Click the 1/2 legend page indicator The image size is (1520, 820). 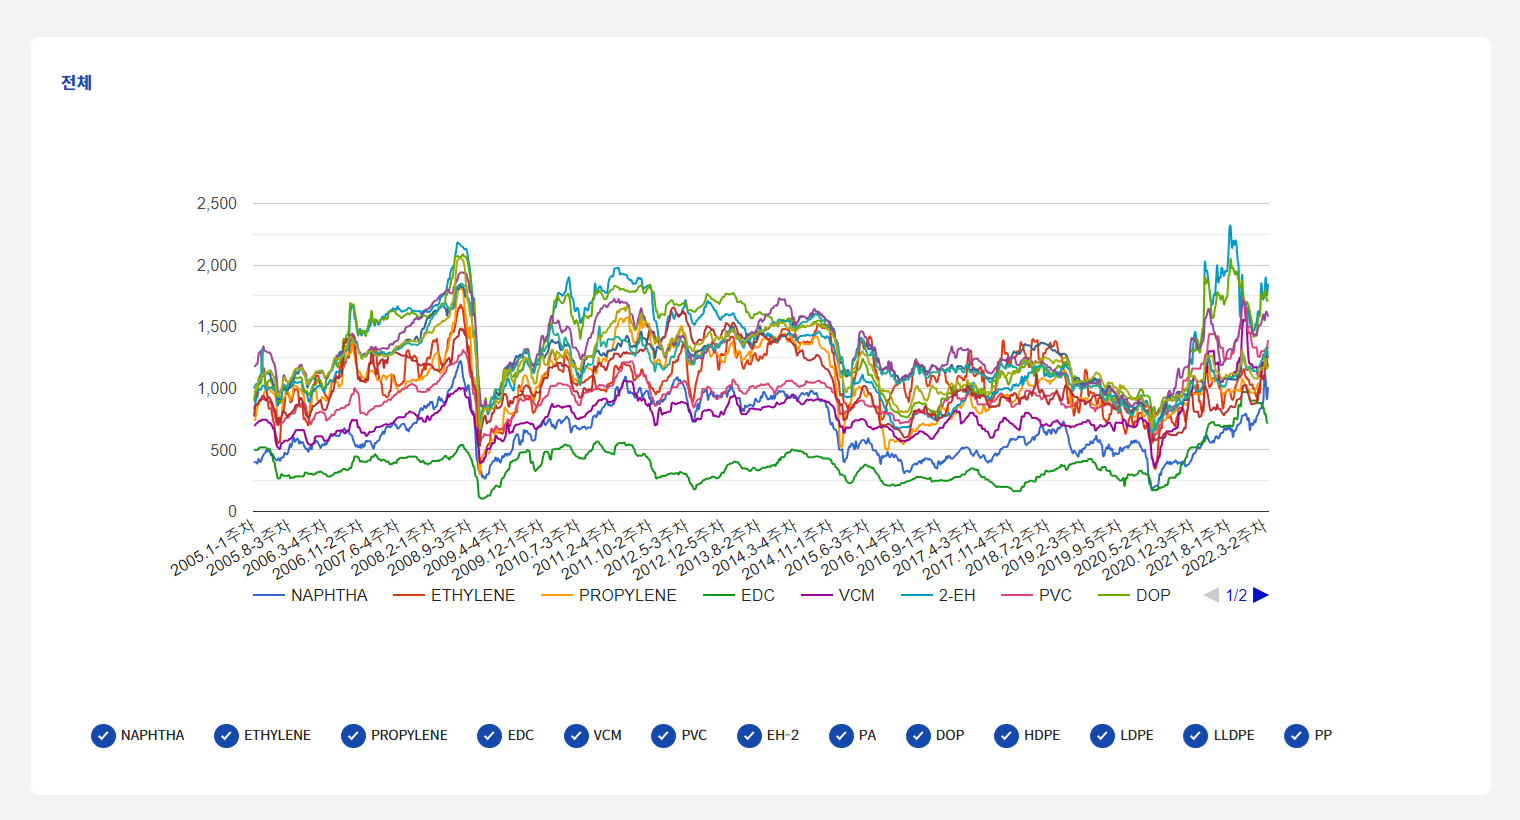[x=1236, y=595]
